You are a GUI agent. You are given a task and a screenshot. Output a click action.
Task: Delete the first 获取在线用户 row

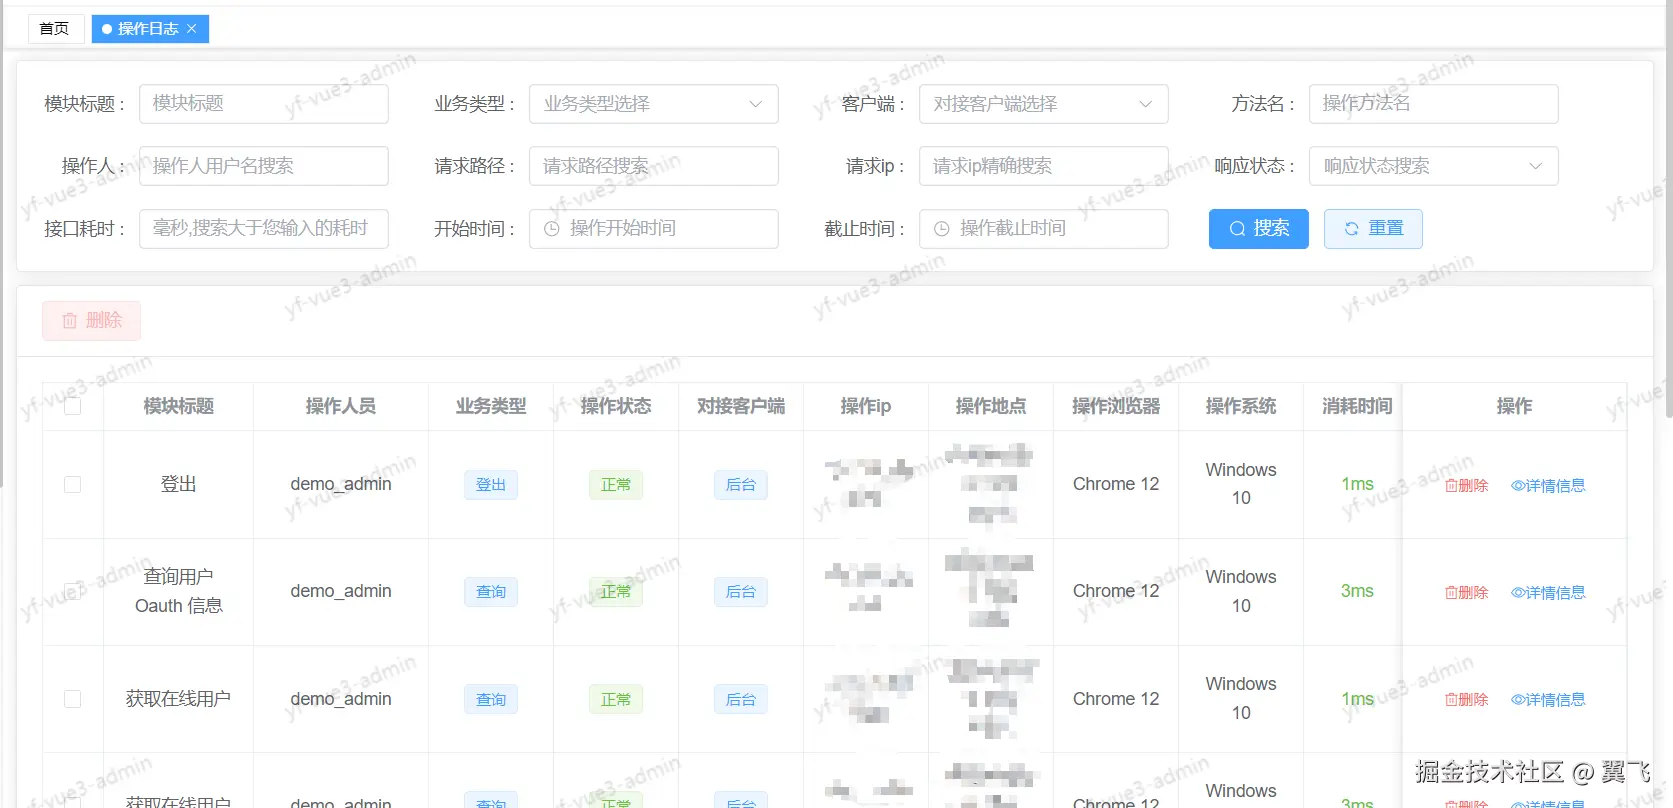click(x=1466, y=700)
